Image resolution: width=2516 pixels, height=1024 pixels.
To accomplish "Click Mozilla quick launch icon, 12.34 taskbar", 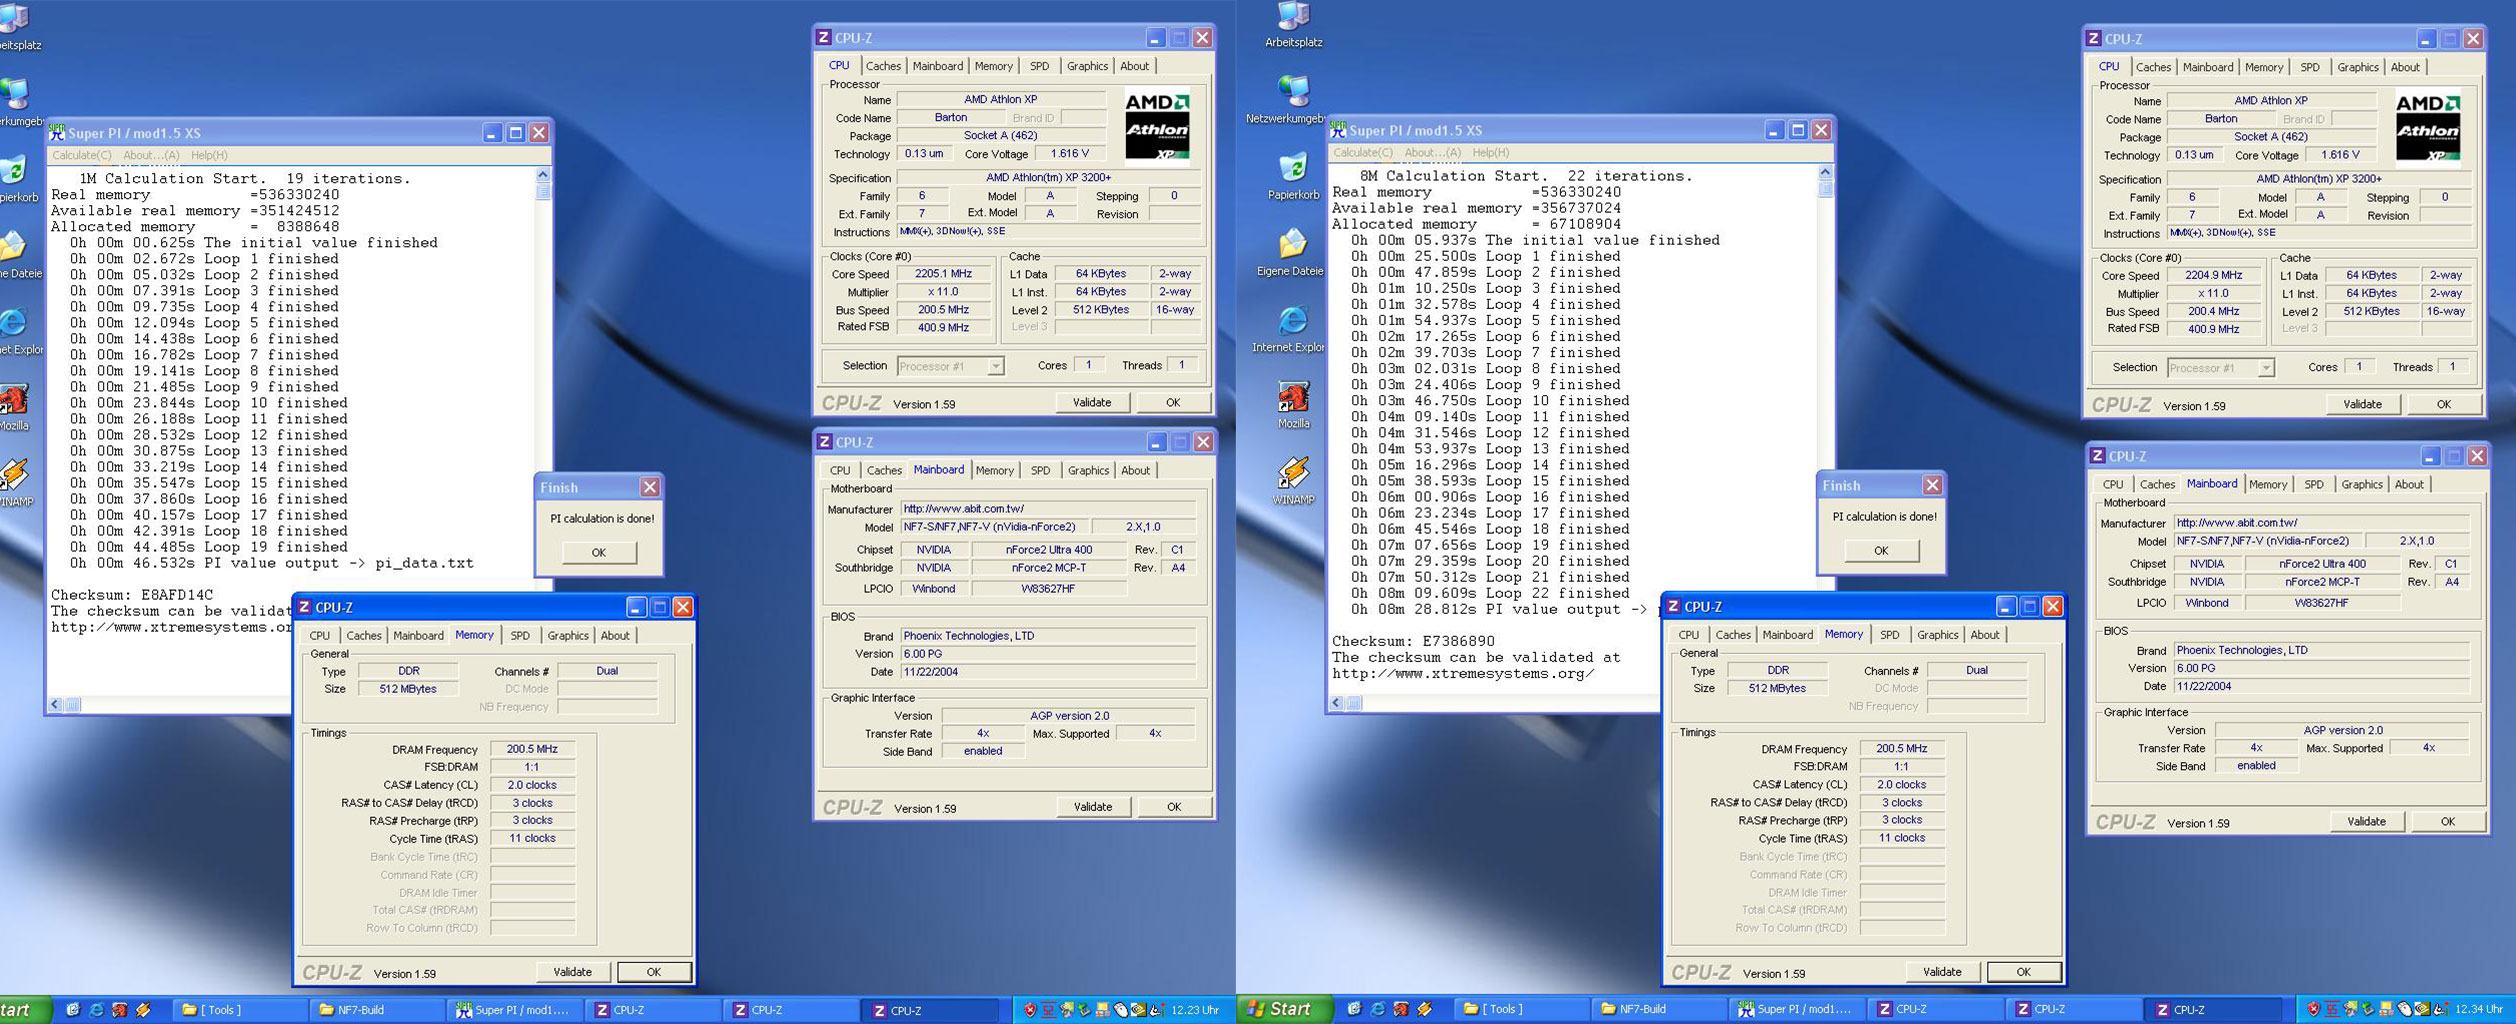I will pyautogui.click(x=1401, y=1009).
